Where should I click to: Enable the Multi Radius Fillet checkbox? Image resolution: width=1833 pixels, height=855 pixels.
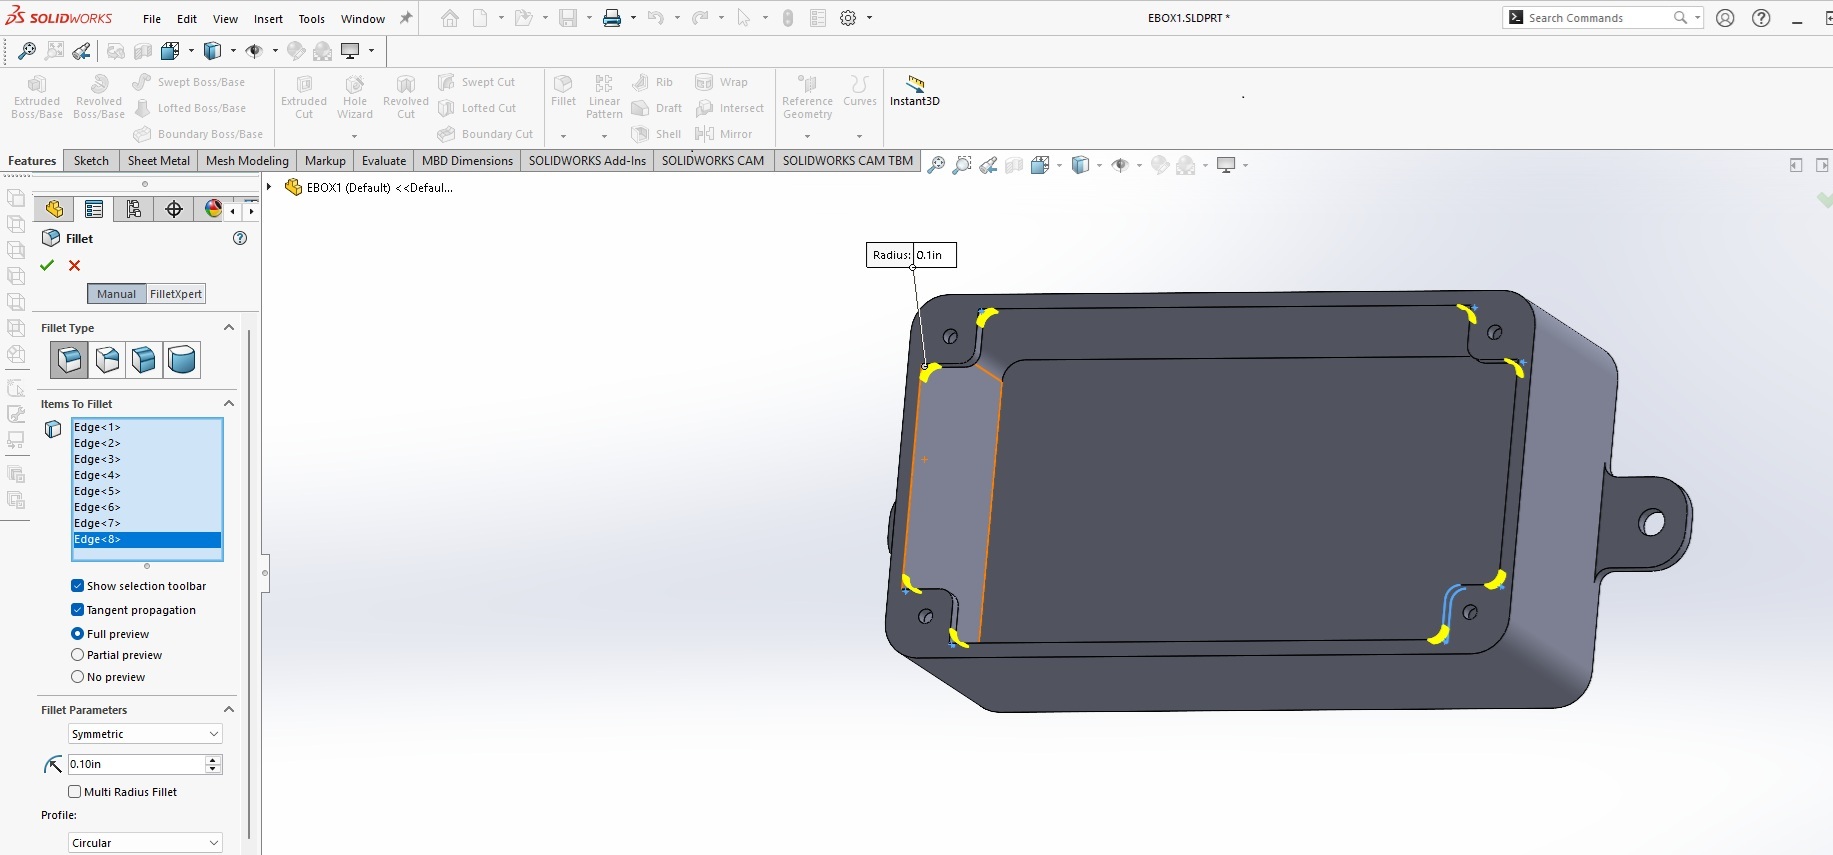click(x=75, y=792)
